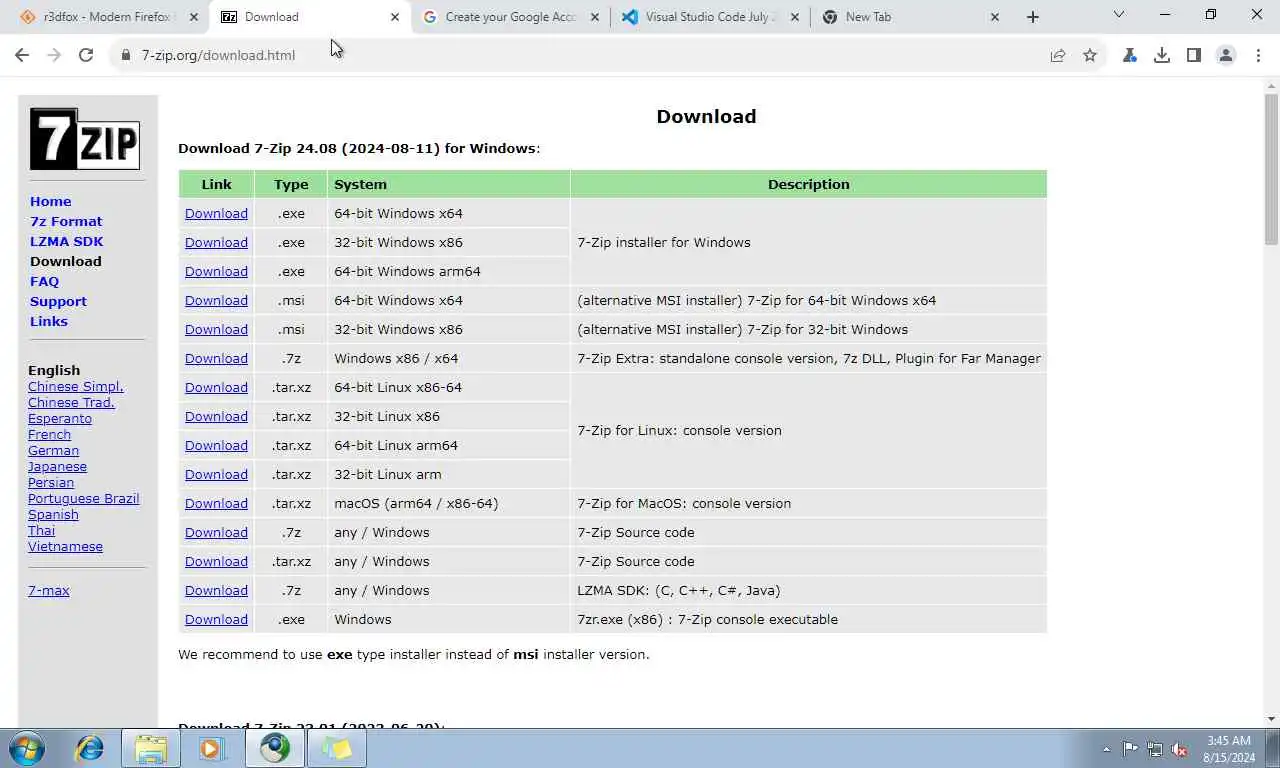Download the 7zr.exe console executable
The image size is (1280, 768).
[x=216, y=619]
